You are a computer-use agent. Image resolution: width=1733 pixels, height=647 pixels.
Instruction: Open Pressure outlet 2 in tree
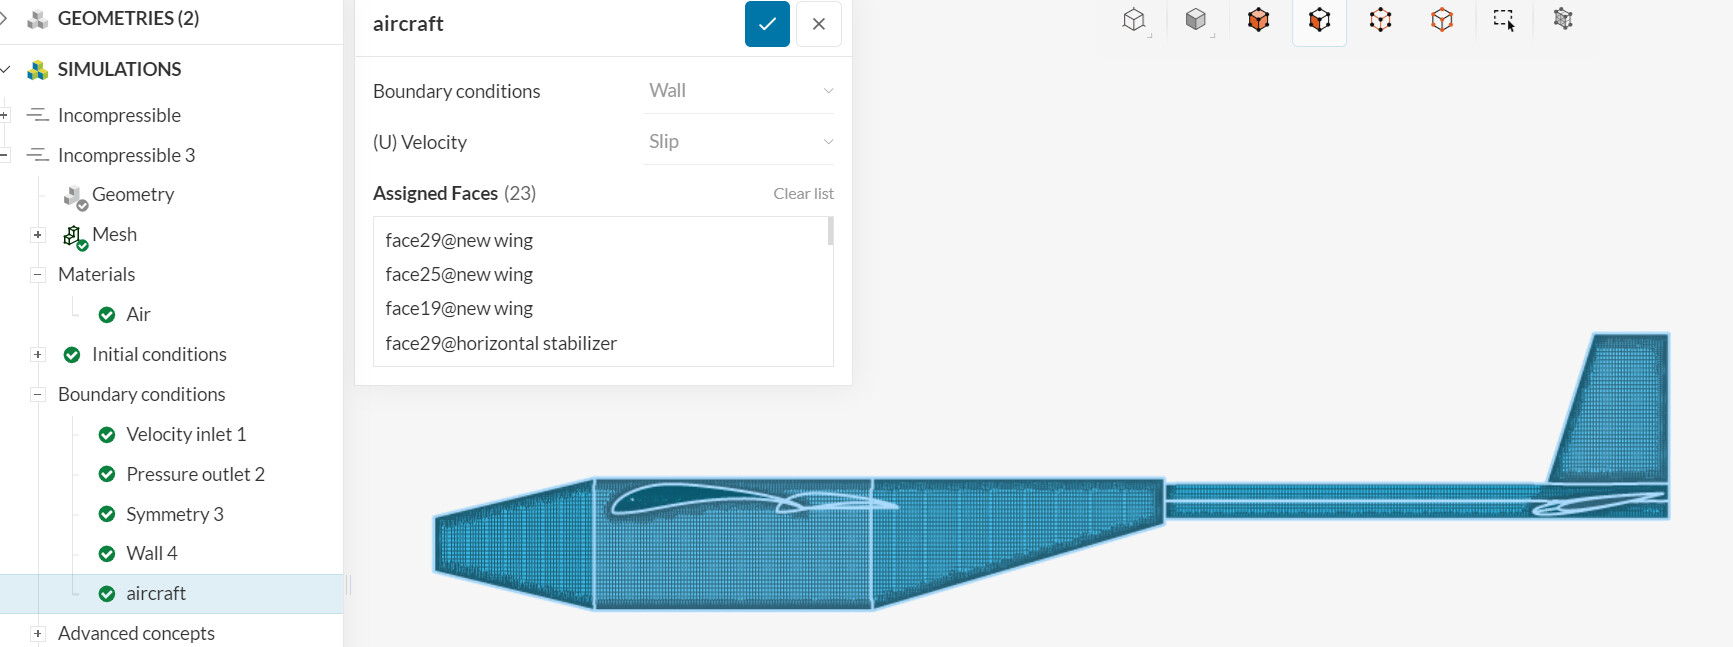[x=195, y=474]
